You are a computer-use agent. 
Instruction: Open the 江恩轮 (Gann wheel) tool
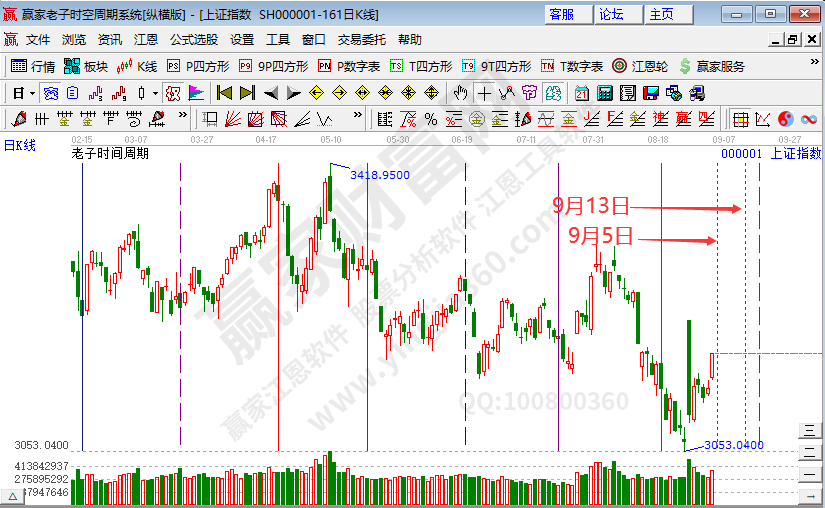click(641, 66)
